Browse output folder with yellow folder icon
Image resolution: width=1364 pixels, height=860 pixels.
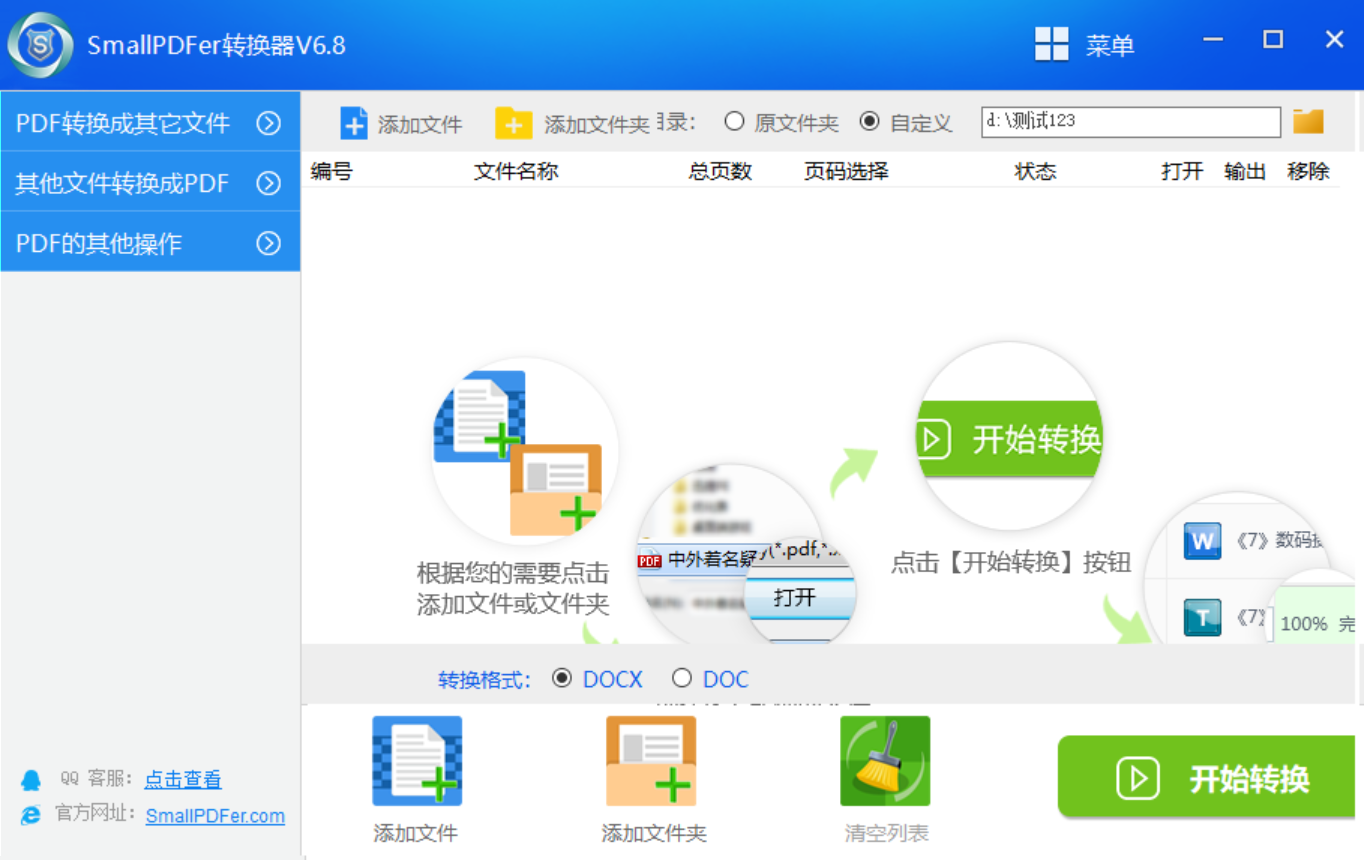(x=1308, y=121)
